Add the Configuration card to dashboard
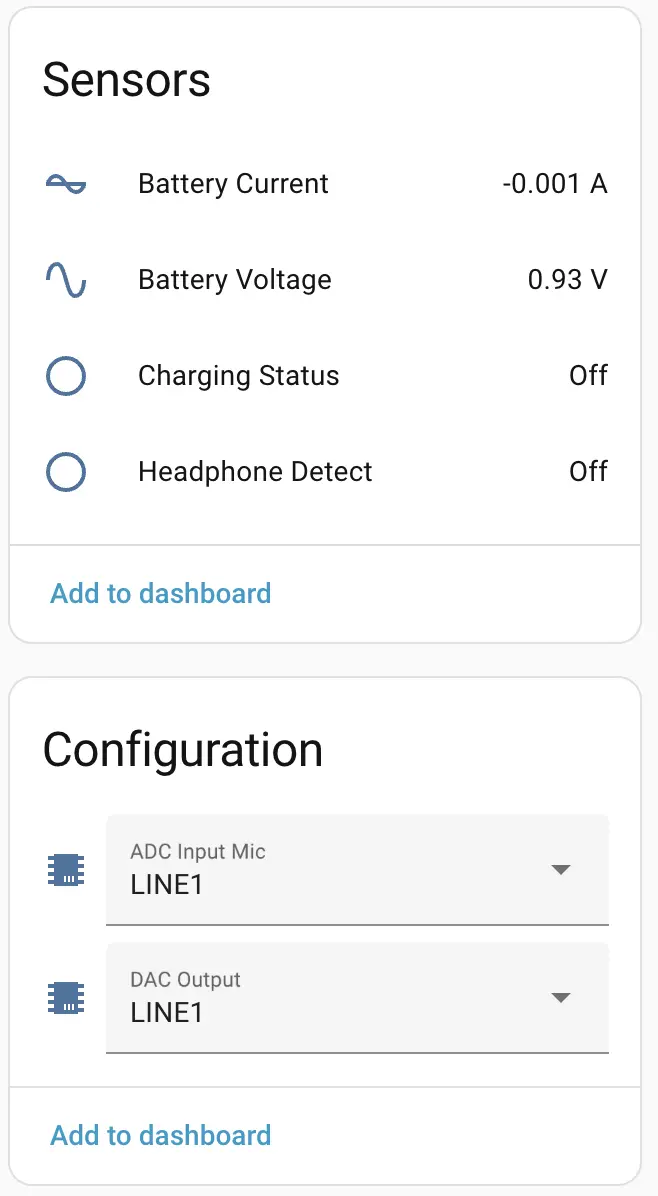The image size is (658, 1196). pos(161,1135)
